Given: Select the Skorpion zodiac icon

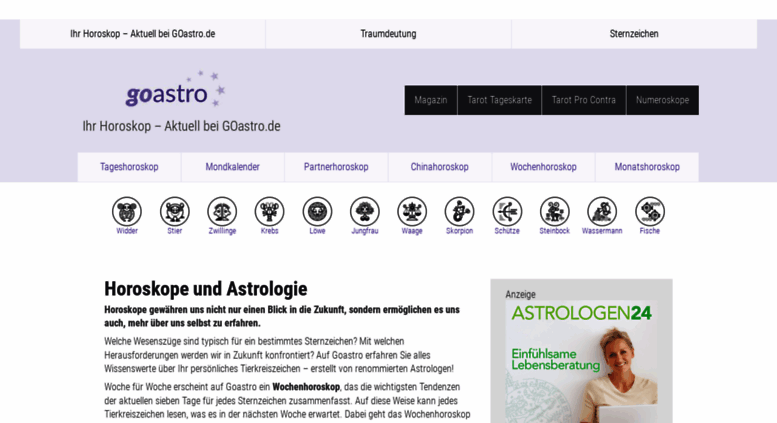Looking at the screenshot, I should click(459, 212).
